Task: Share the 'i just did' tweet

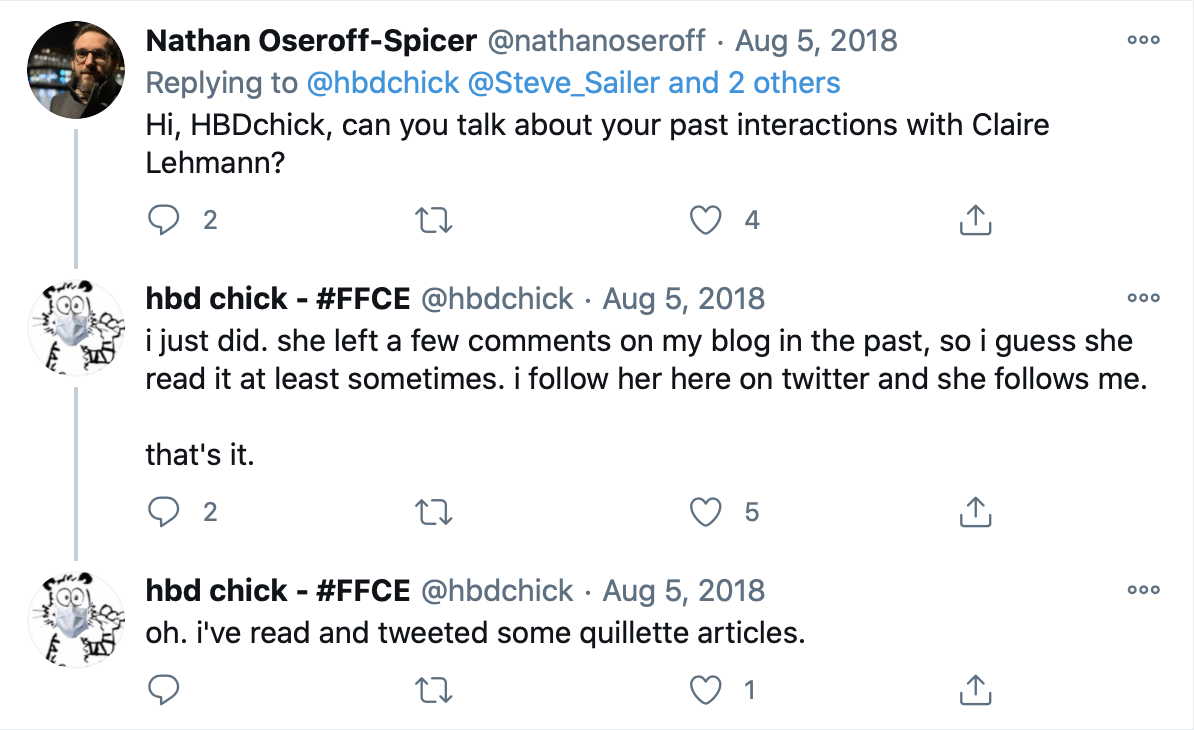Action: [975, 512]
